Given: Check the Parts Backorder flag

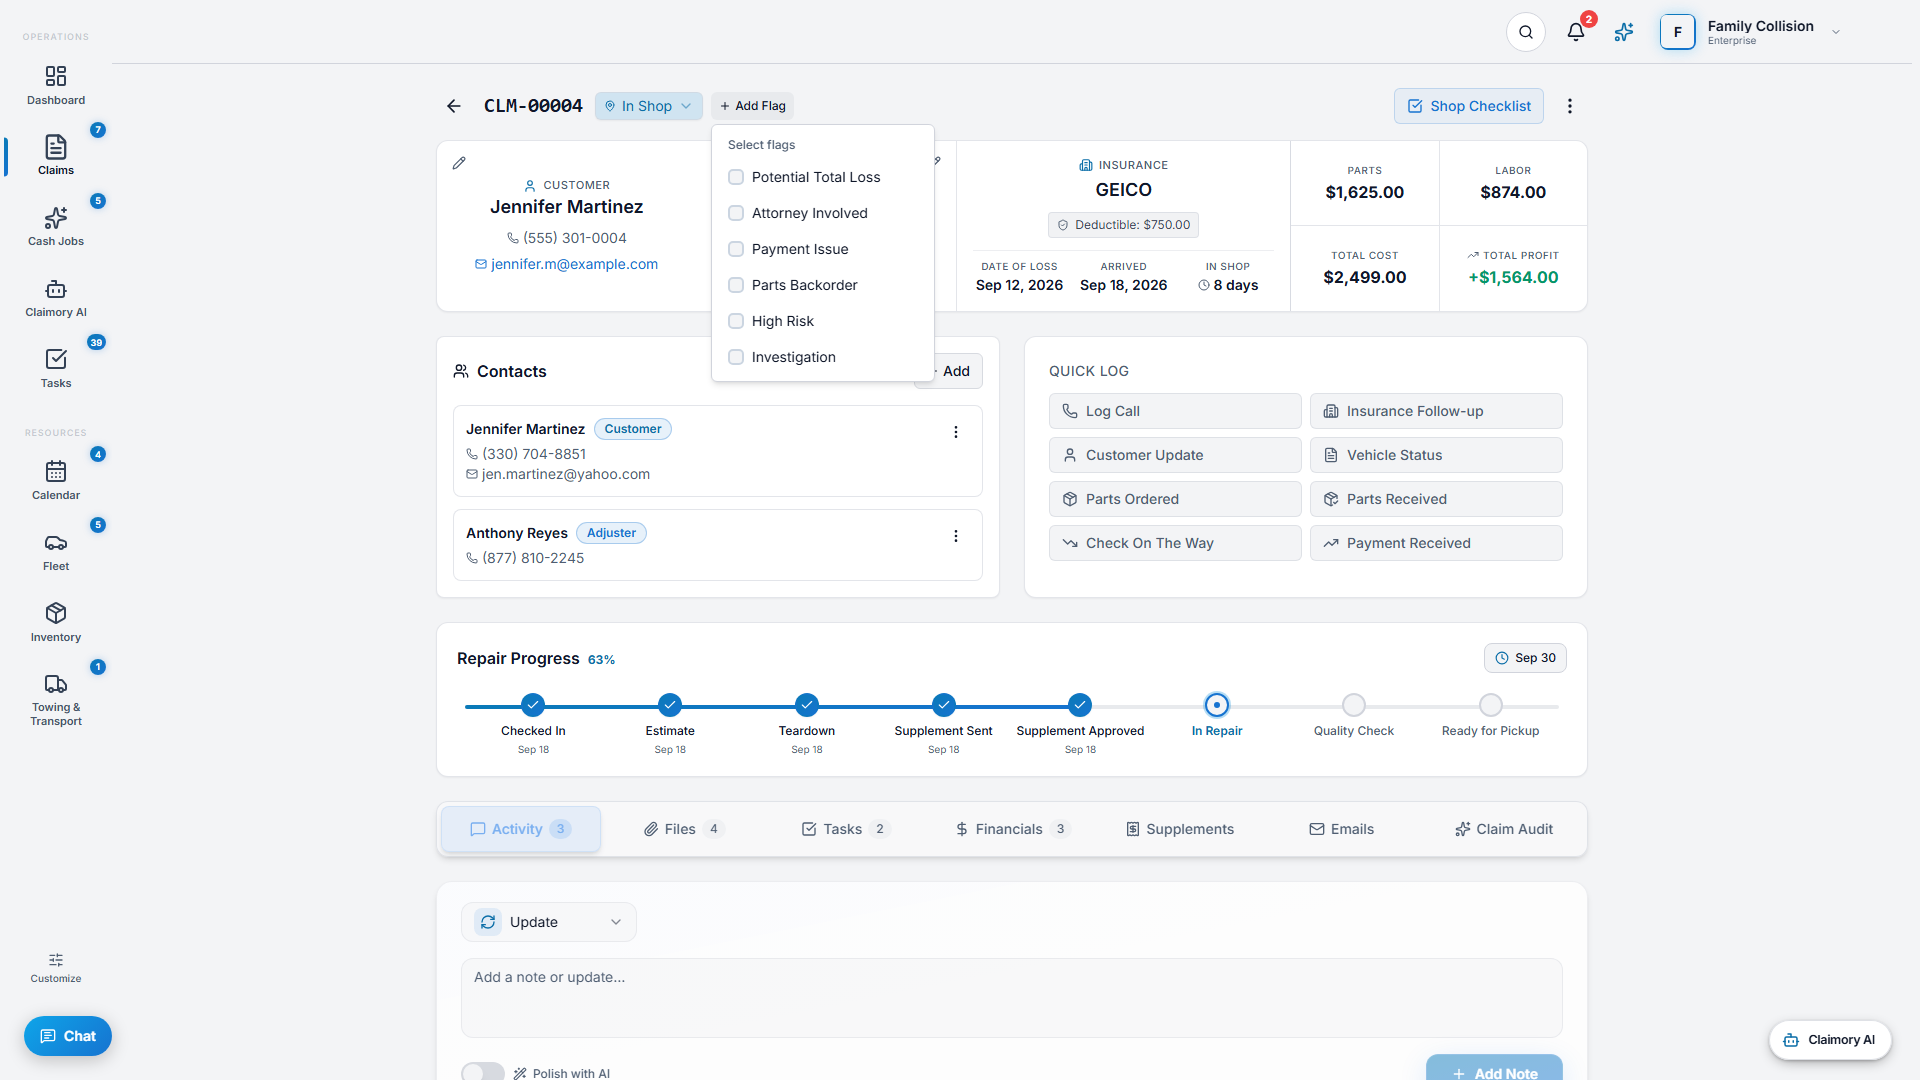Looking at the screenshot, I should pyautogui.click(x=736, y=285).
